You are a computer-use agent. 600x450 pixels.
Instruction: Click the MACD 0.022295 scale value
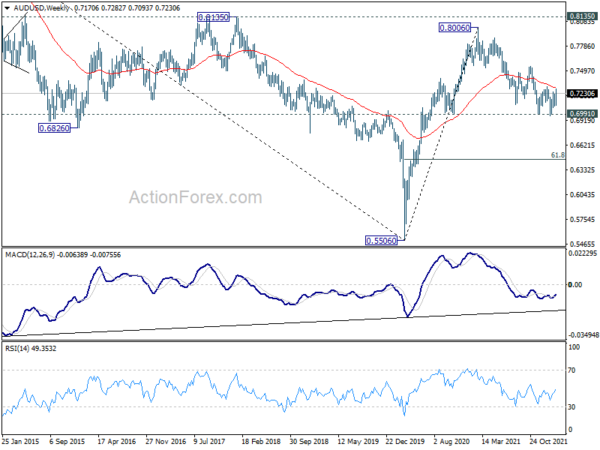(x=583, y=253)
